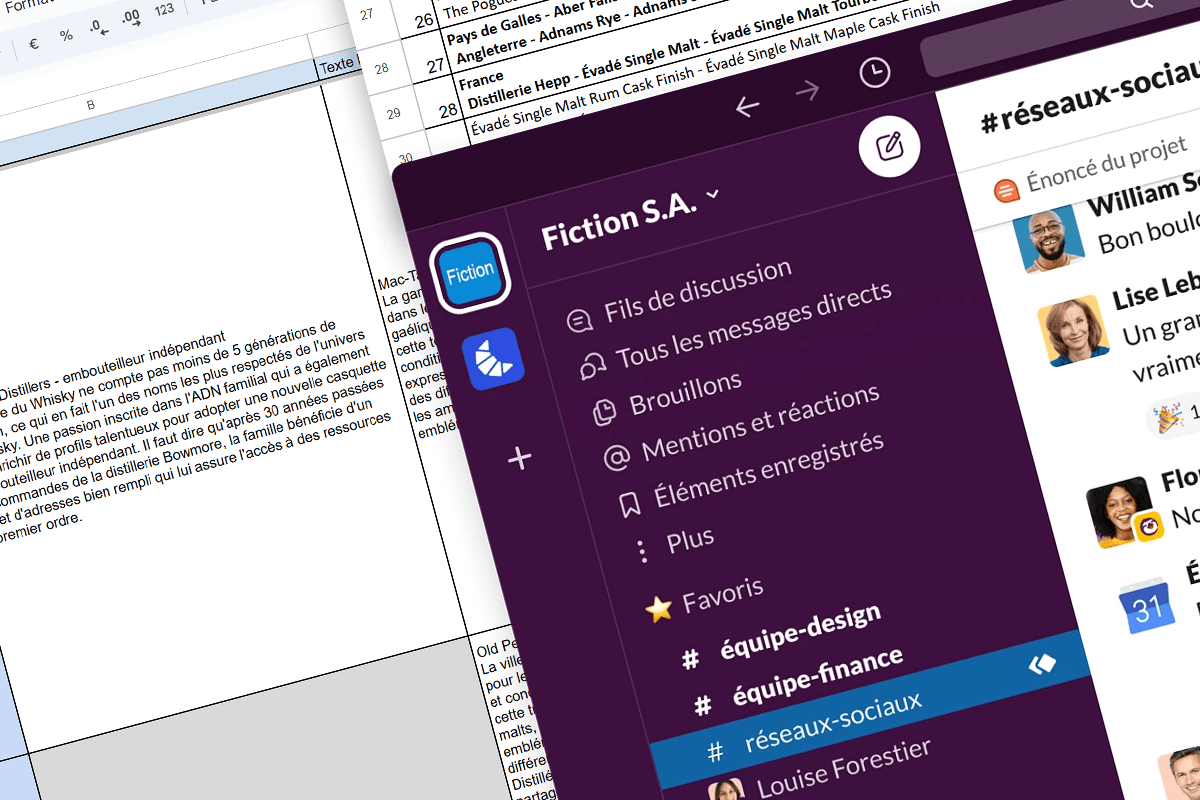
Task: Open Lise's profile avatar
Action: point(1074,330)
